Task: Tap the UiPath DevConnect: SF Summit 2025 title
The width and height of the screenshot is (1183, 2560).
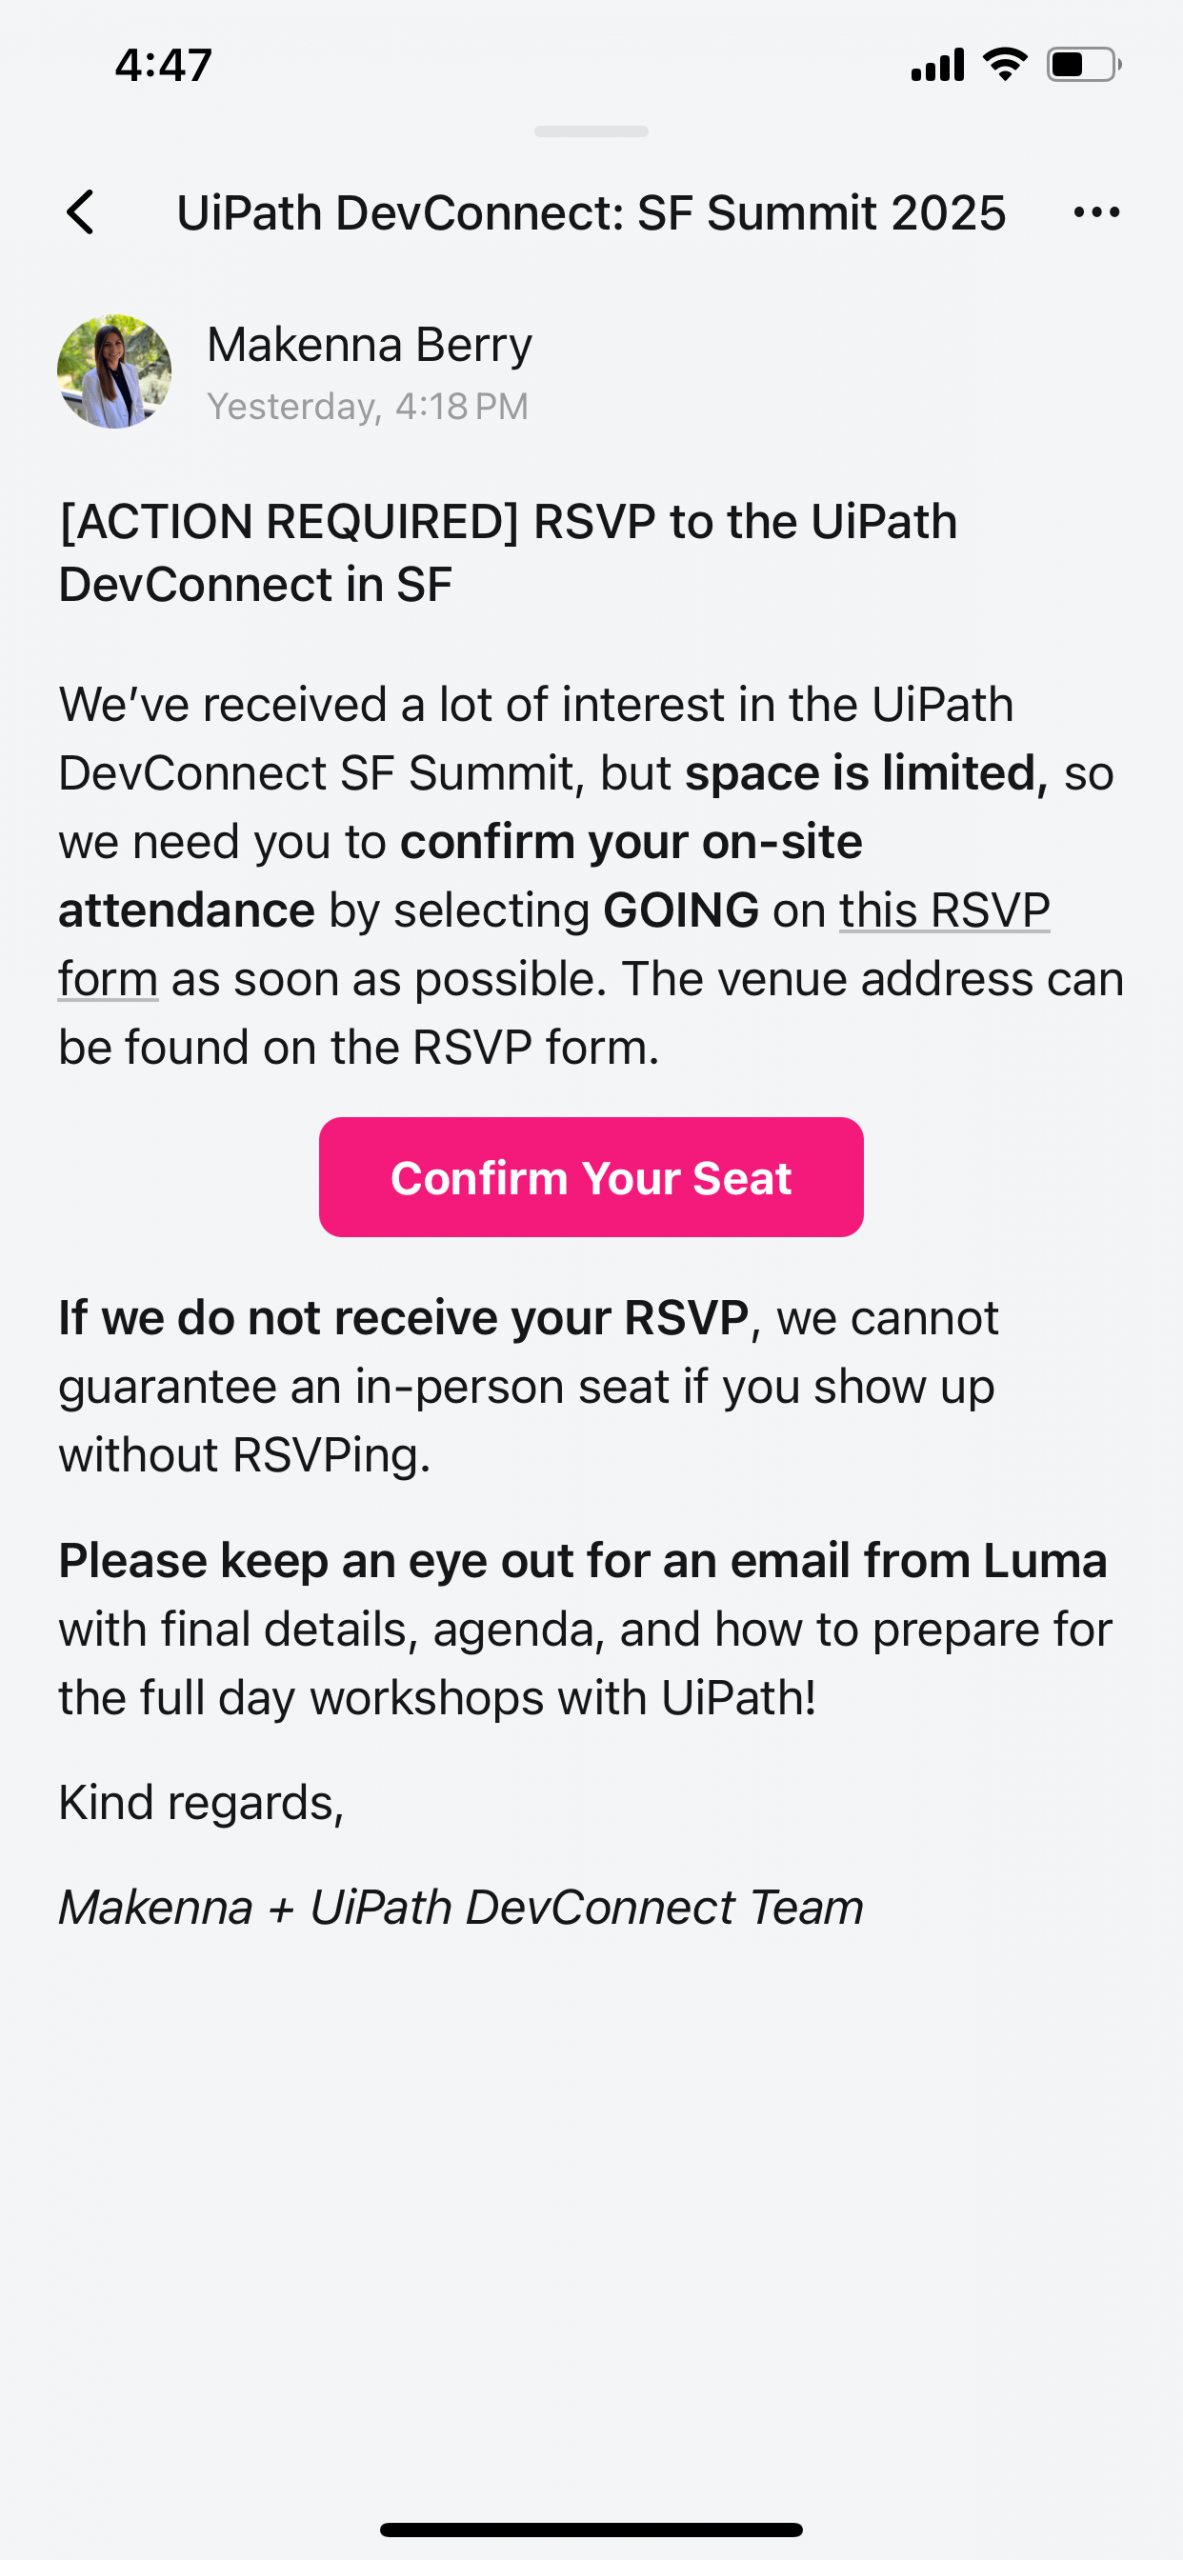Action: [591, 213]
